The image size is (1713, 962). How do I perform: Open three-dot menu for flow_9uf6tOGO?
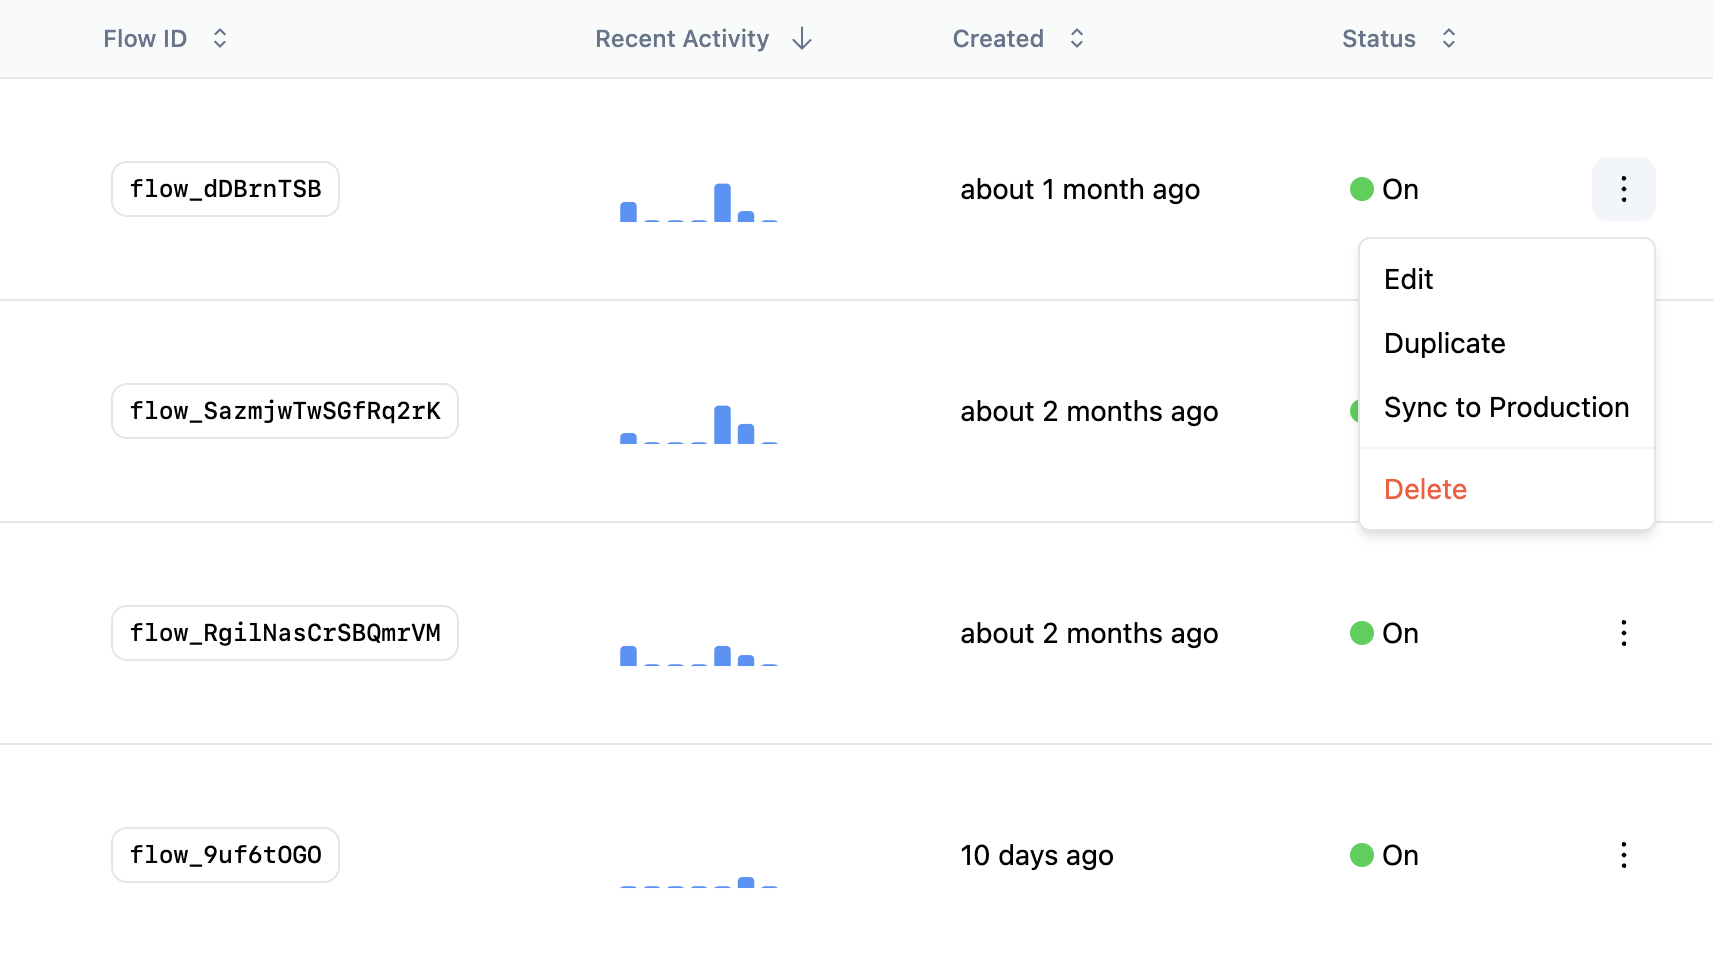pos(1623,855)
